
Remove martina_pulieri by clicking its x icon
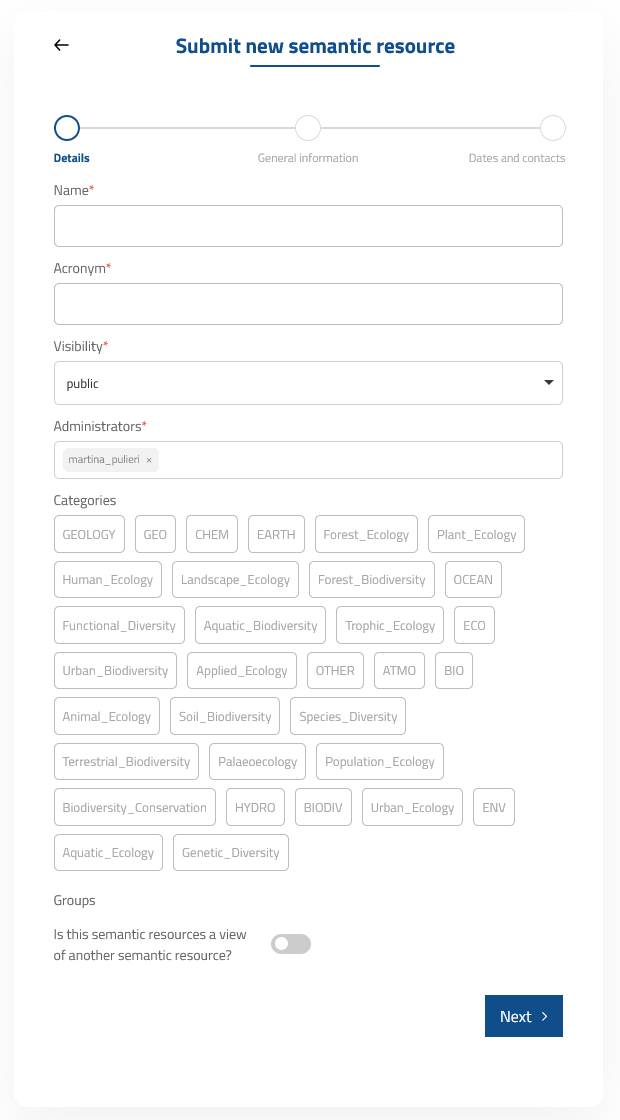coord(148,460)
